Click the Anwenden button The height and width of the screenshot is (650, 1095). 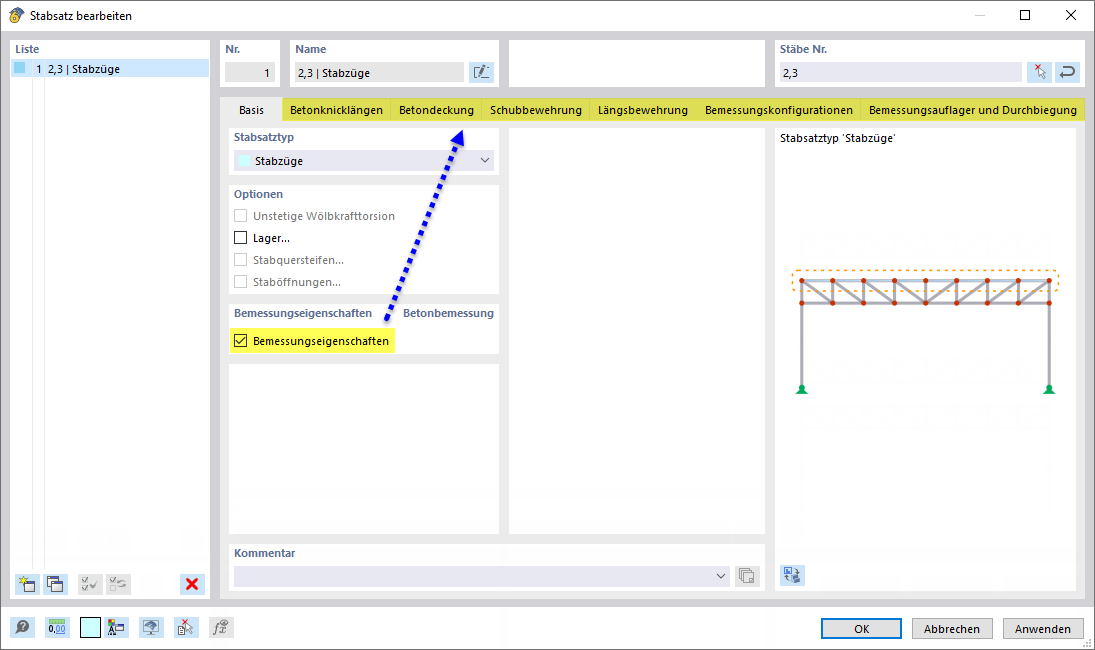pyautogui.click(x=1043, y=628)
